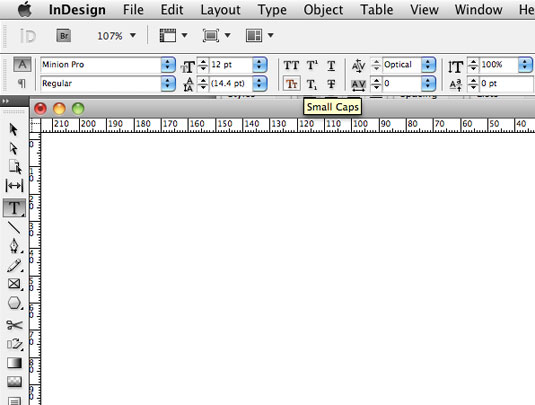This screenshot has width=535, height=405.
Task: Select the Selection tool arrow
Action: coord(14,130)
